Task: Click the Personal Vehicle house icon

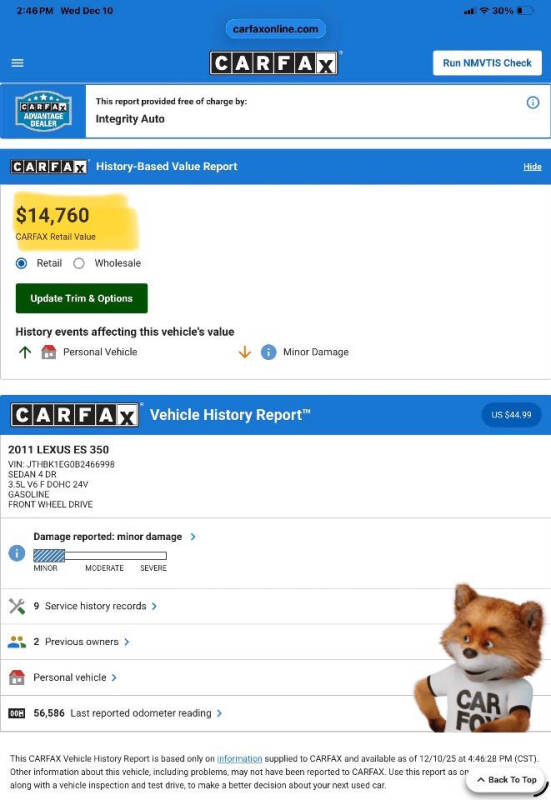Action: 48,352
